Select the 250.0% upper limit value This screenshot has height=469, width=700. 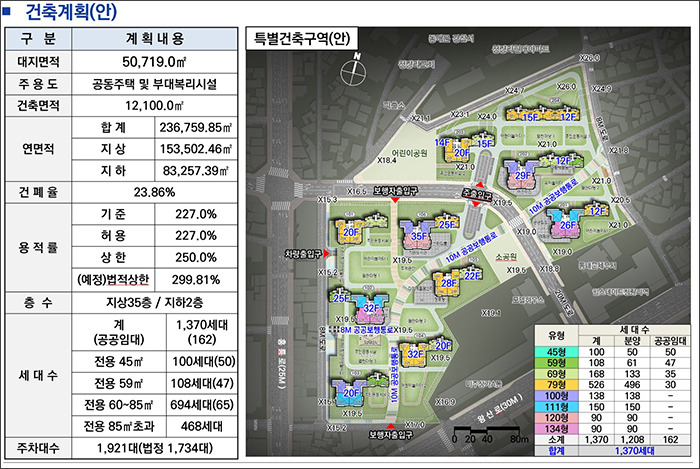point(196,257)
